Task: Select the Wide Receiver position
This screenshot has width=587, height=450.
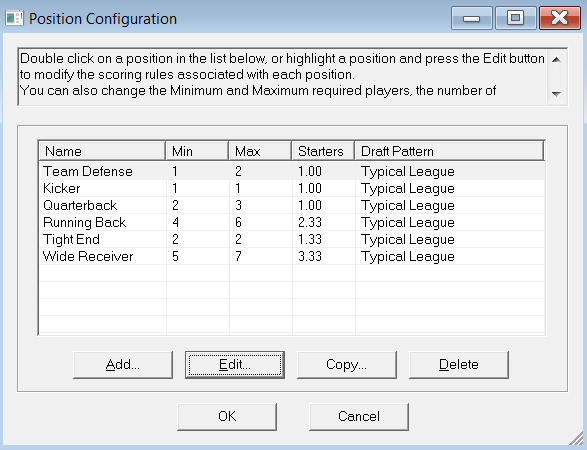Action: point(292,256)
